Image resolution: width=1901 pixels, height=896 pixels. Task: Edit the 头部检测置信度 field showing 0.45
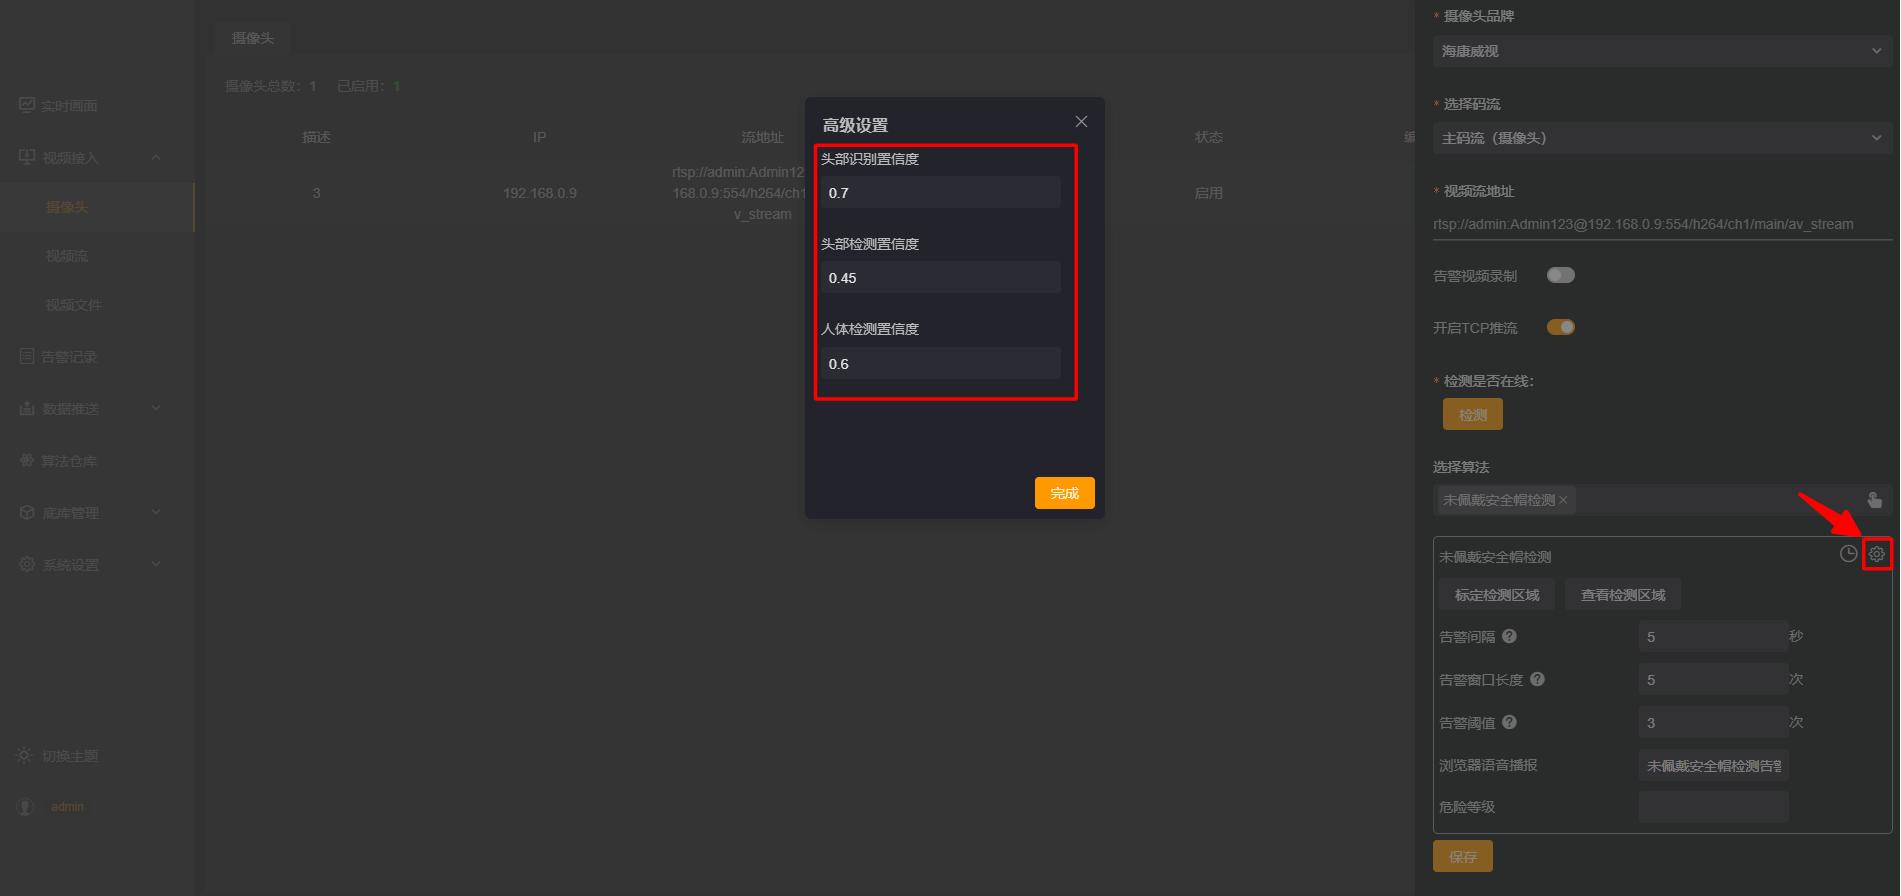940,278
